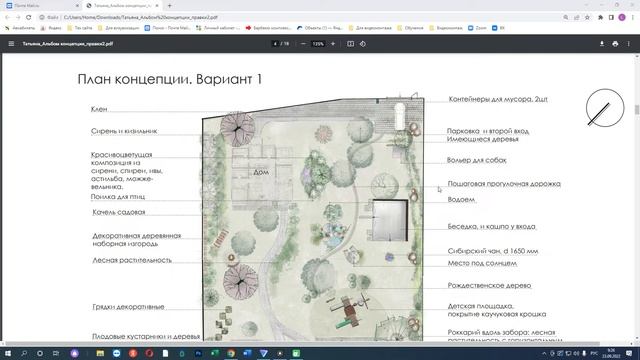Open Photoshop from the taskbar
Image resolution: width=640 pixels, height=360 pixels.
click(x=199, y=353)
